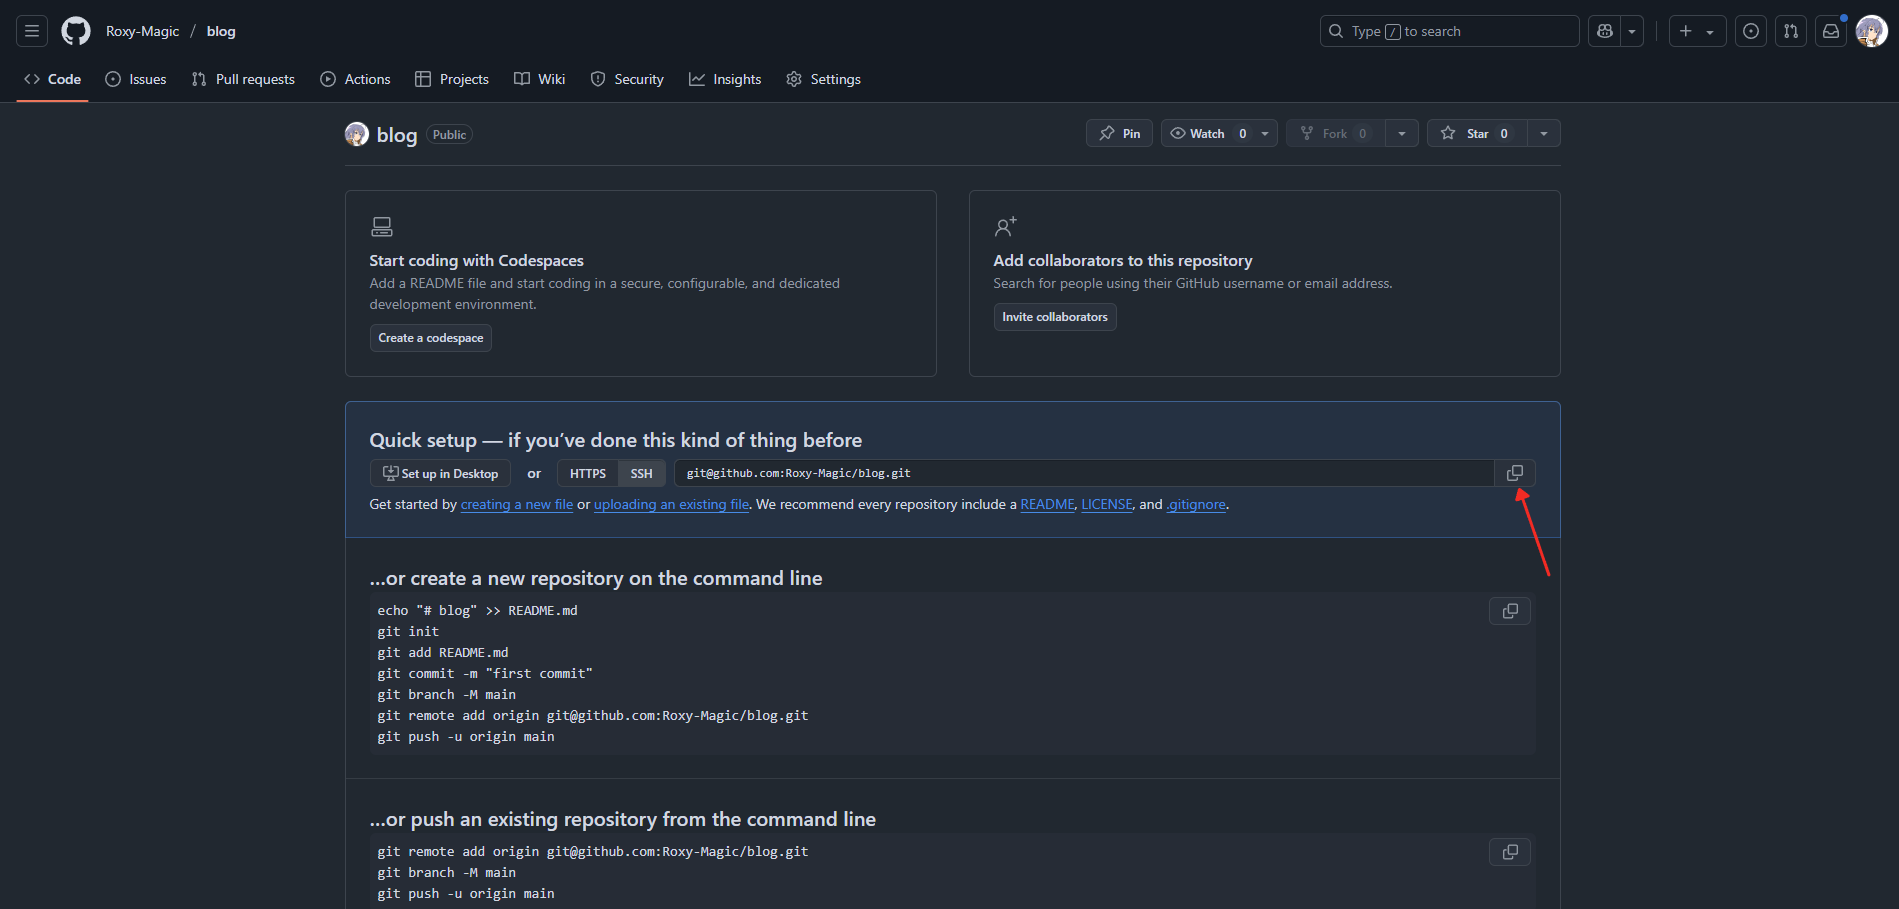Copy the push existing repository commands
Image resolution: width=1899 pixels, height=909 pixels.
click(1510, 852)
